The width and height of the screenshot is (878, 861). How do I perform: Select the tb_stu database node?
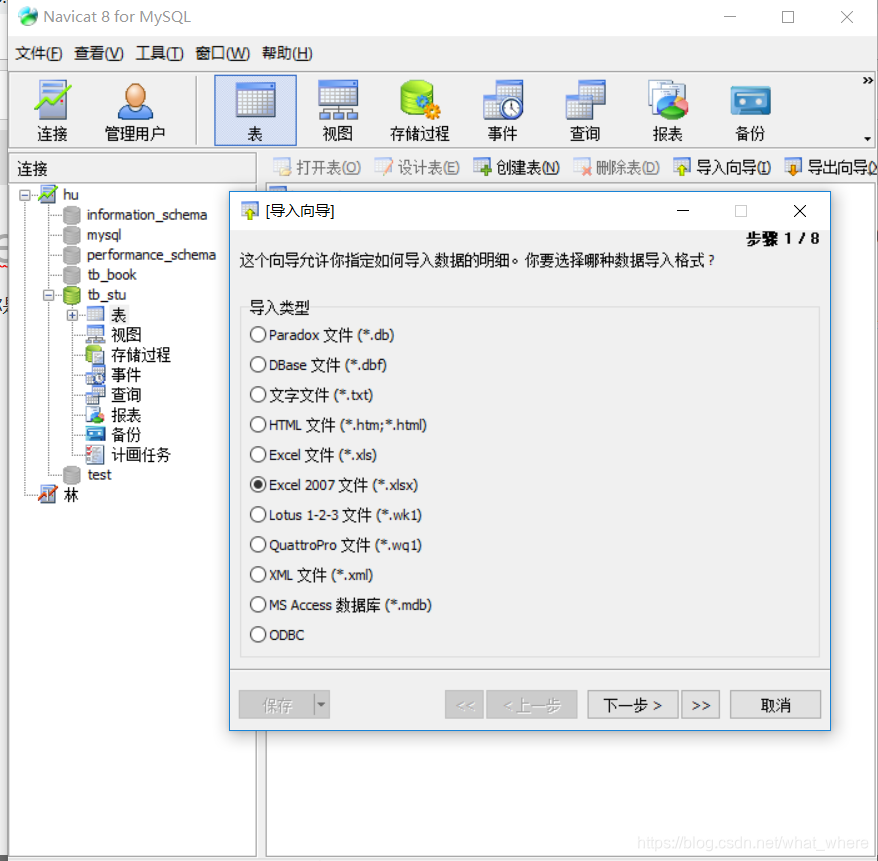click(106, 295)
